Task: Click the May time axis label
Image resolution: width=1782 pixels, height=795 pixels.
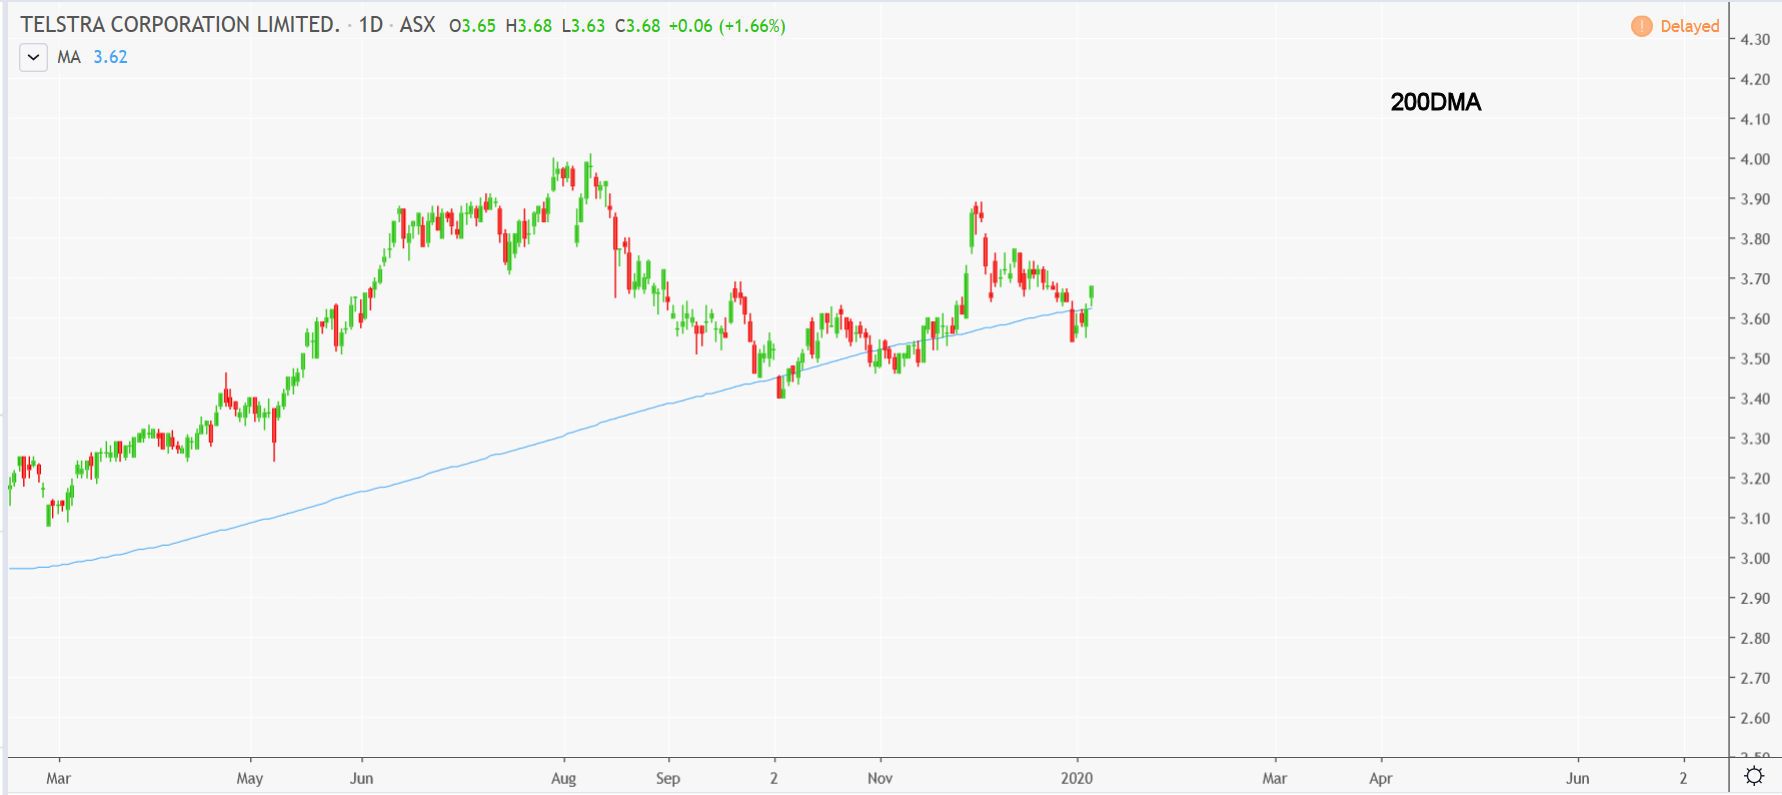Action: (250, 778)
